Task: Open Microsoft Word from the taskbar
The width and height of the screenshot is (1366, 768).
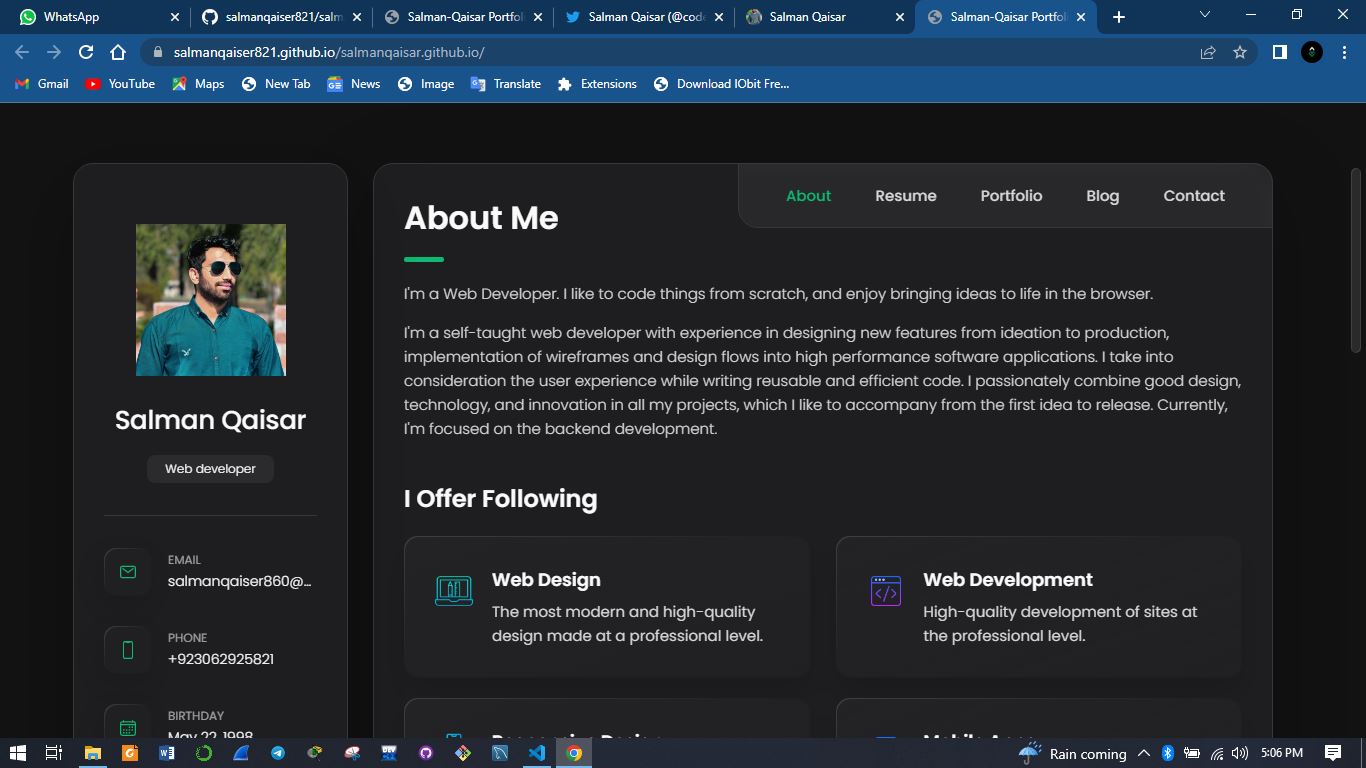Action: pyautogui.click(x=166, y=753)
